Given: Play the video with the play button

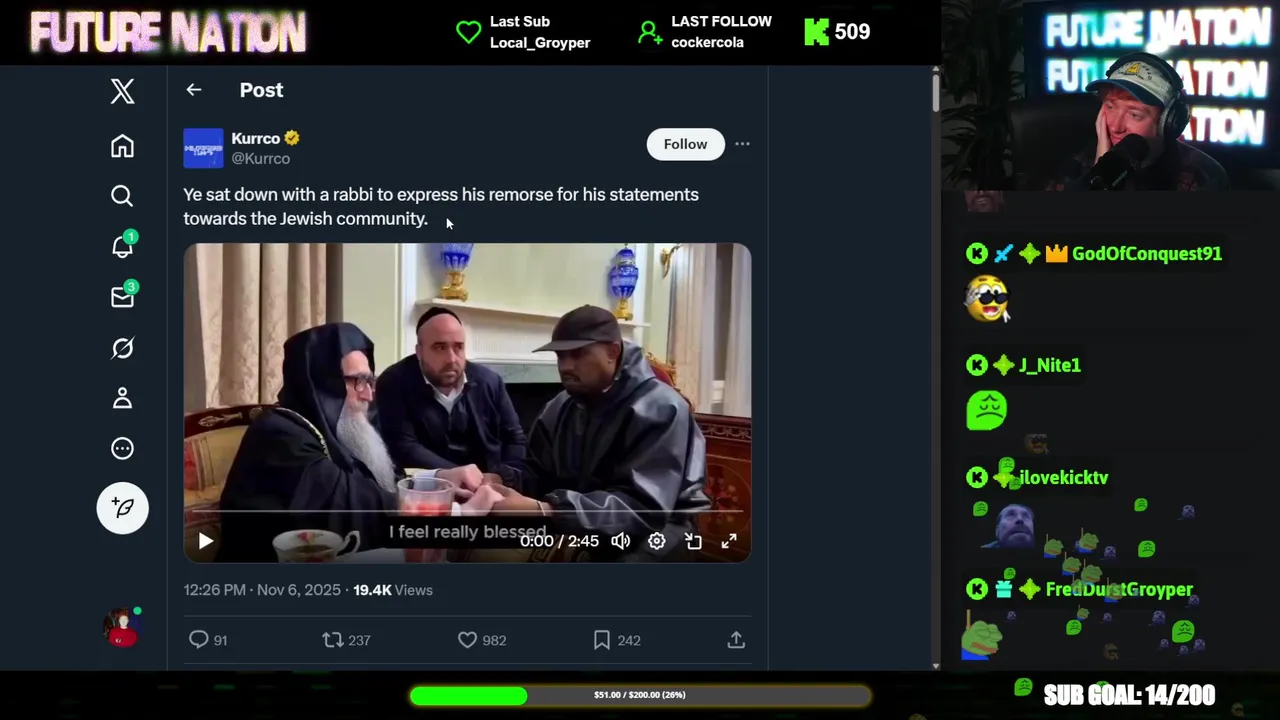Looking at the screenshot, I should click(206, 541).
